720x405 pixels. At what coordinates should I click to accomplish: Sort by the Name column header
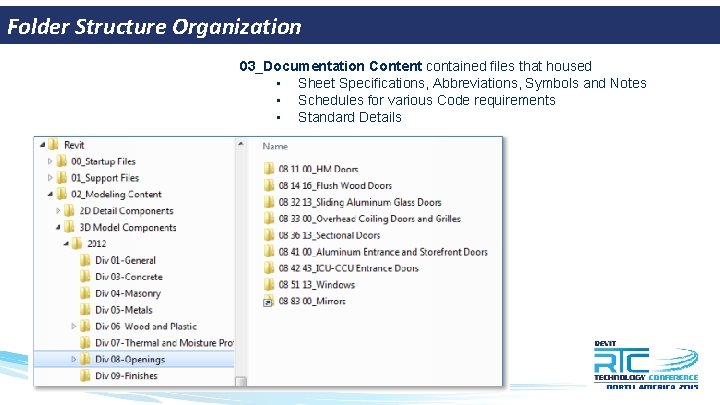click(x=275, y=146)
